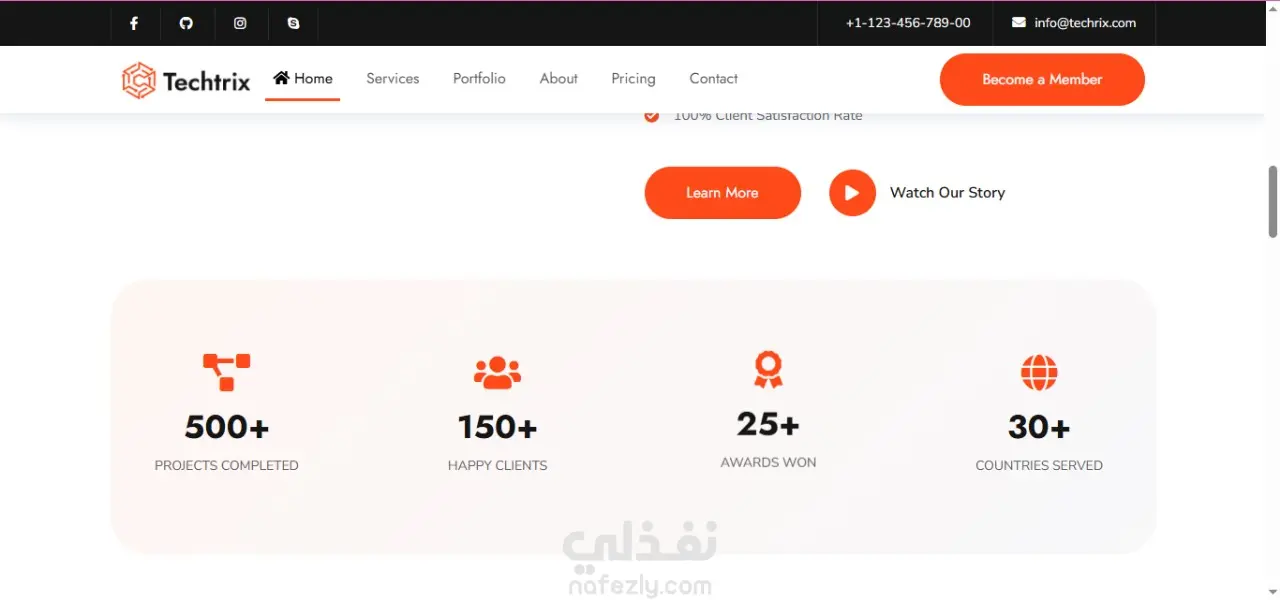Click the Learn More button
The width and height of the screenshot is (1280, 600).
722,192
